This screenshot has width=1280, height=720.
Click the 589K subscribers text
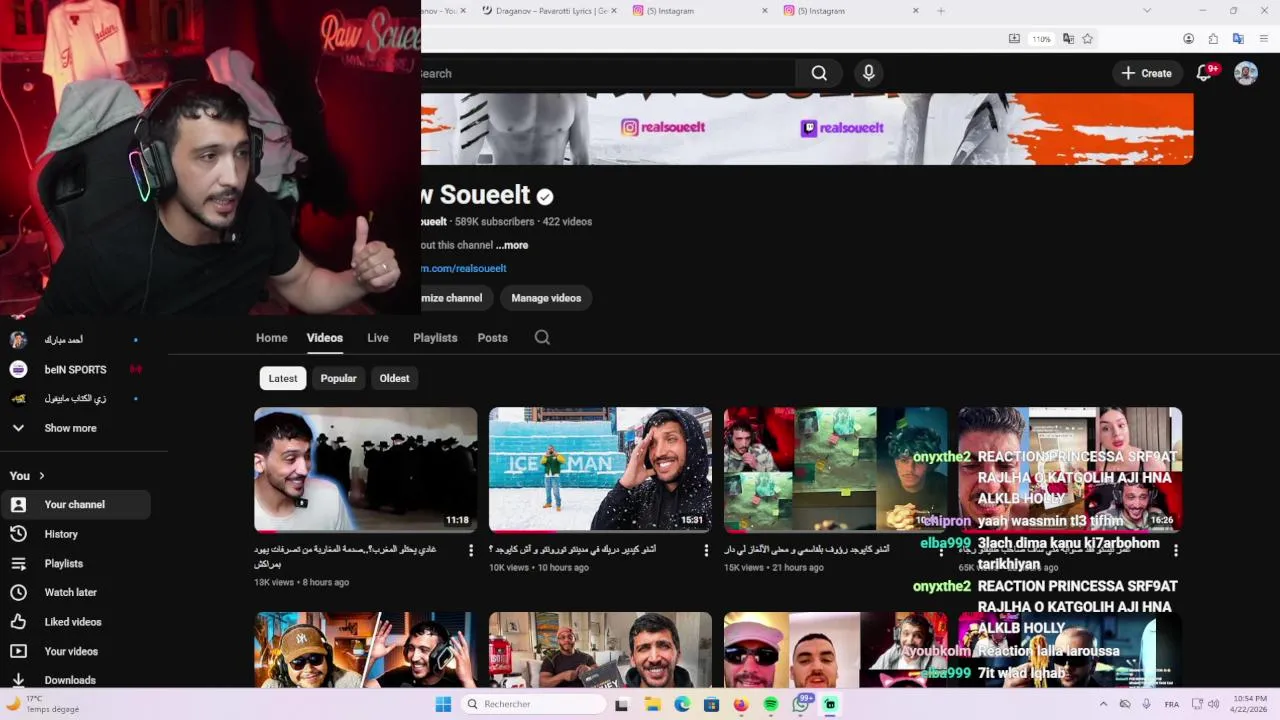click(x=494, y=222)
